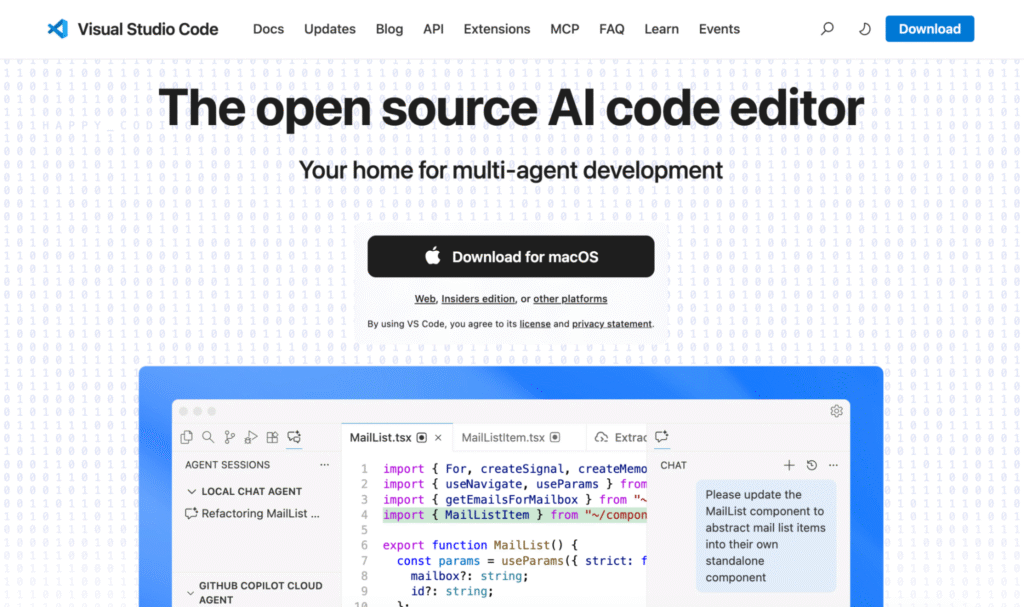The image size is (1024, 607).
Task: Open the settings gear in editor window
Action: (x=836, y=411)
